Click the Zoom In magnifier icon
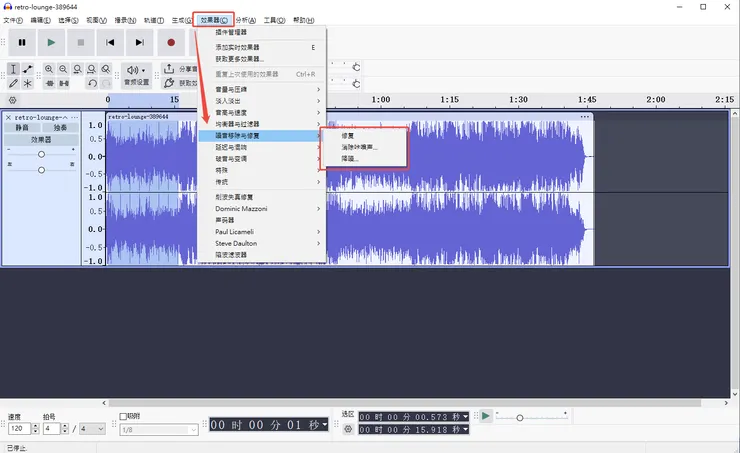Viewport: 740px width, 453px height. point(48,69)
